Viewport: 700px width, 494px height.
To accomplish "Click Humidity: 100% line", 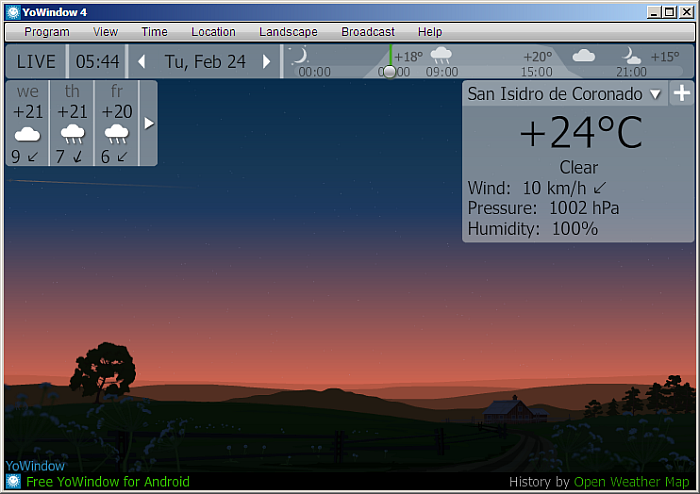I will coord(532,229).
